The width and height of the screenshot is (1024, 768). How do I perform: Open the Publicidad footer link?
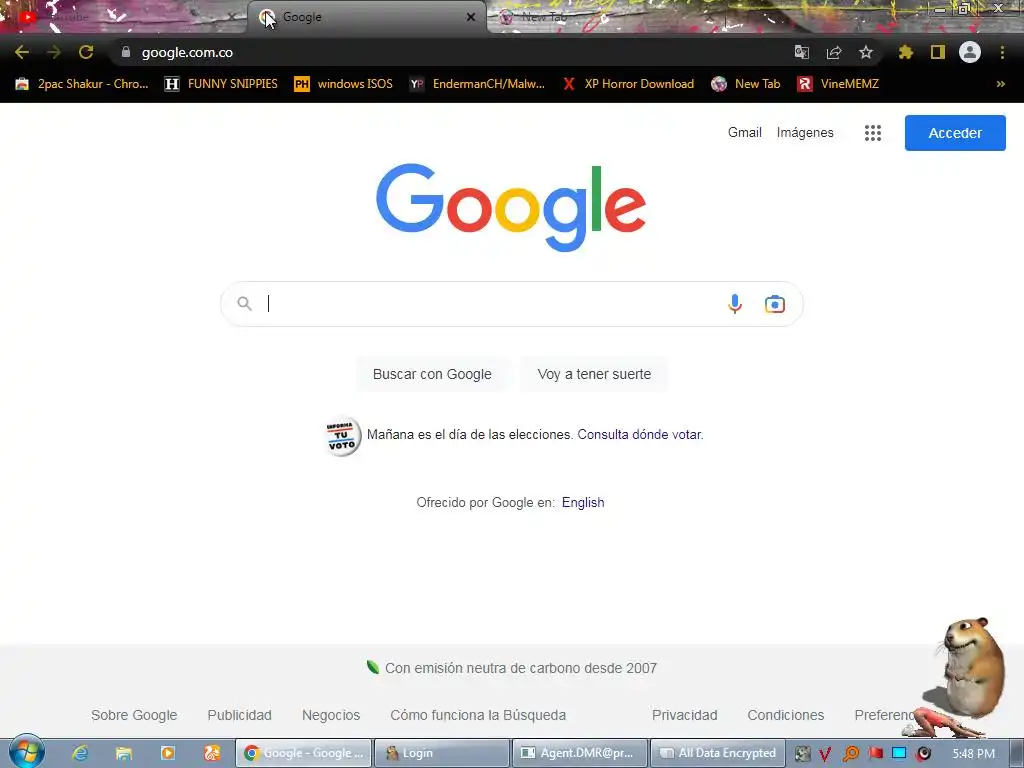coord(239,715)
